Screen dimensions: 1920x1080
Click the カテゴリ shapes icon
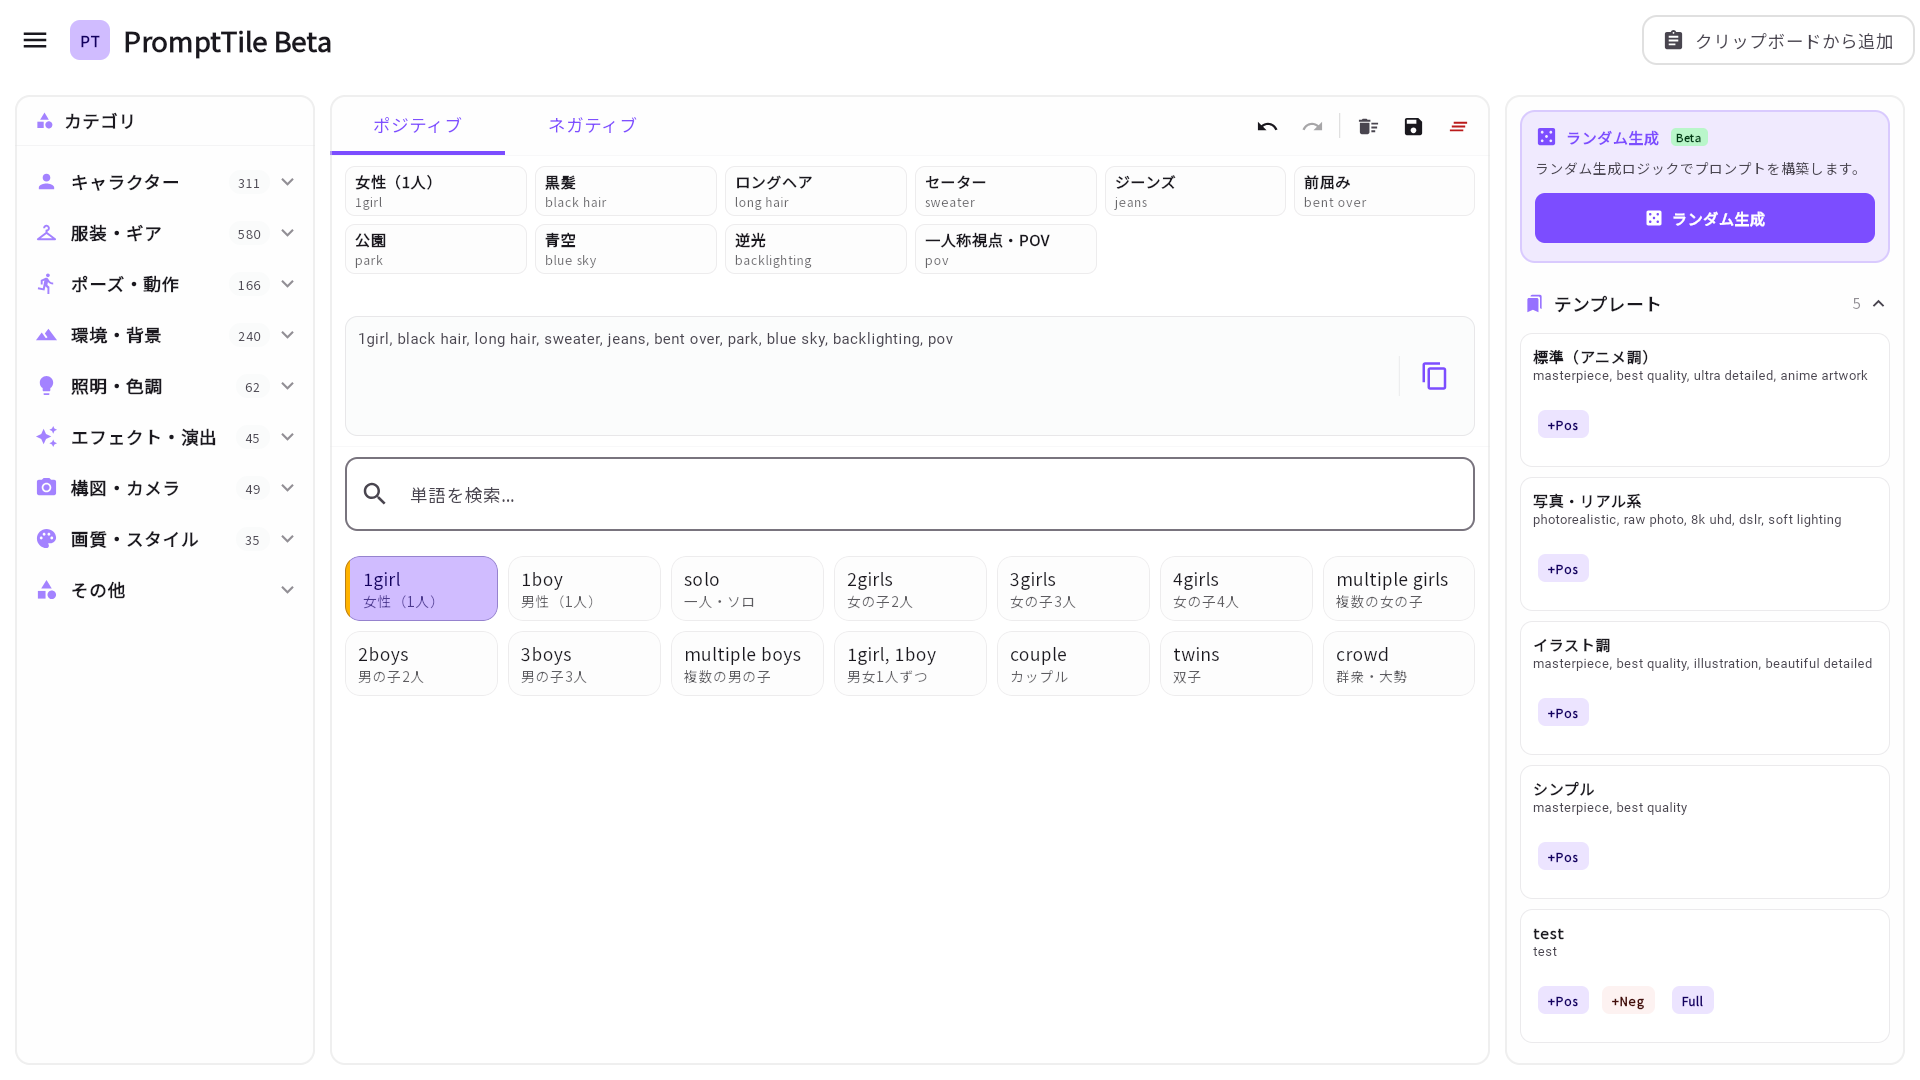pos(44,121)
